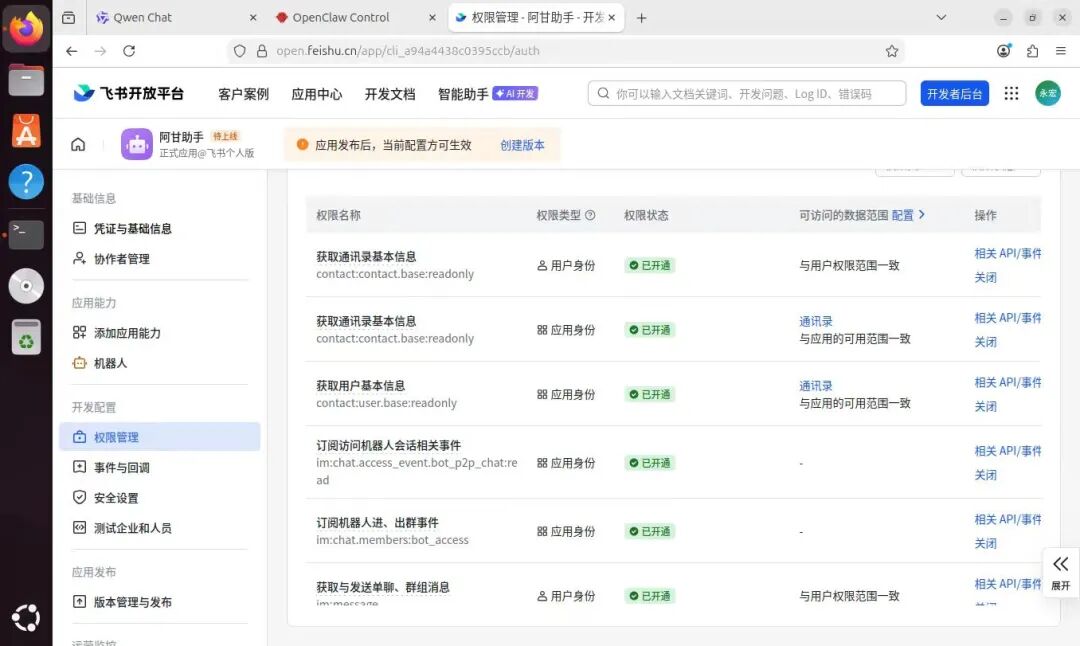
Task: Switch to the Qwen Chat browser tab
Action: click(140, 17)
